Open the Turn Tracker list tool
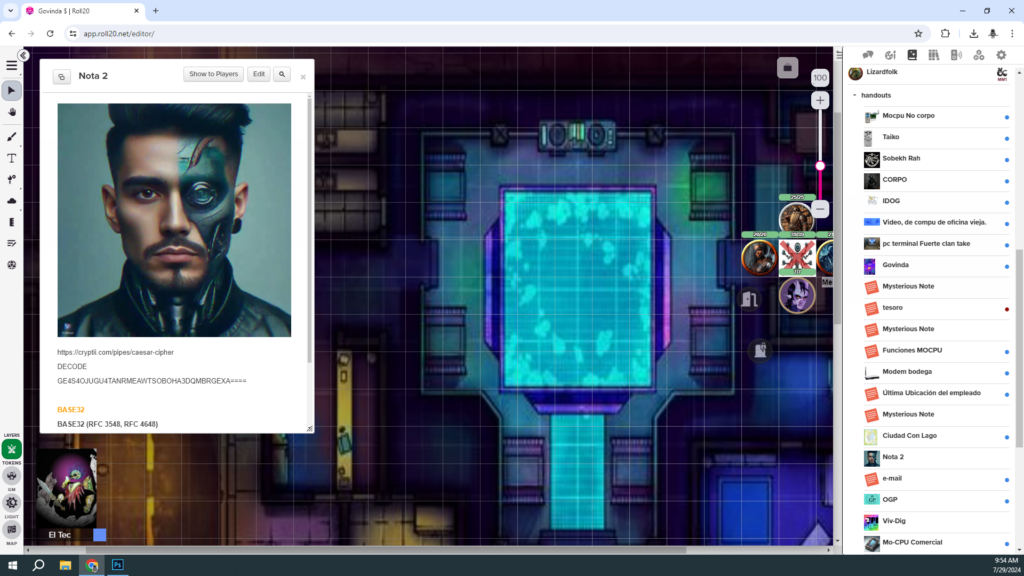Viewport: 1024px width, 576px height. [12, 244]
